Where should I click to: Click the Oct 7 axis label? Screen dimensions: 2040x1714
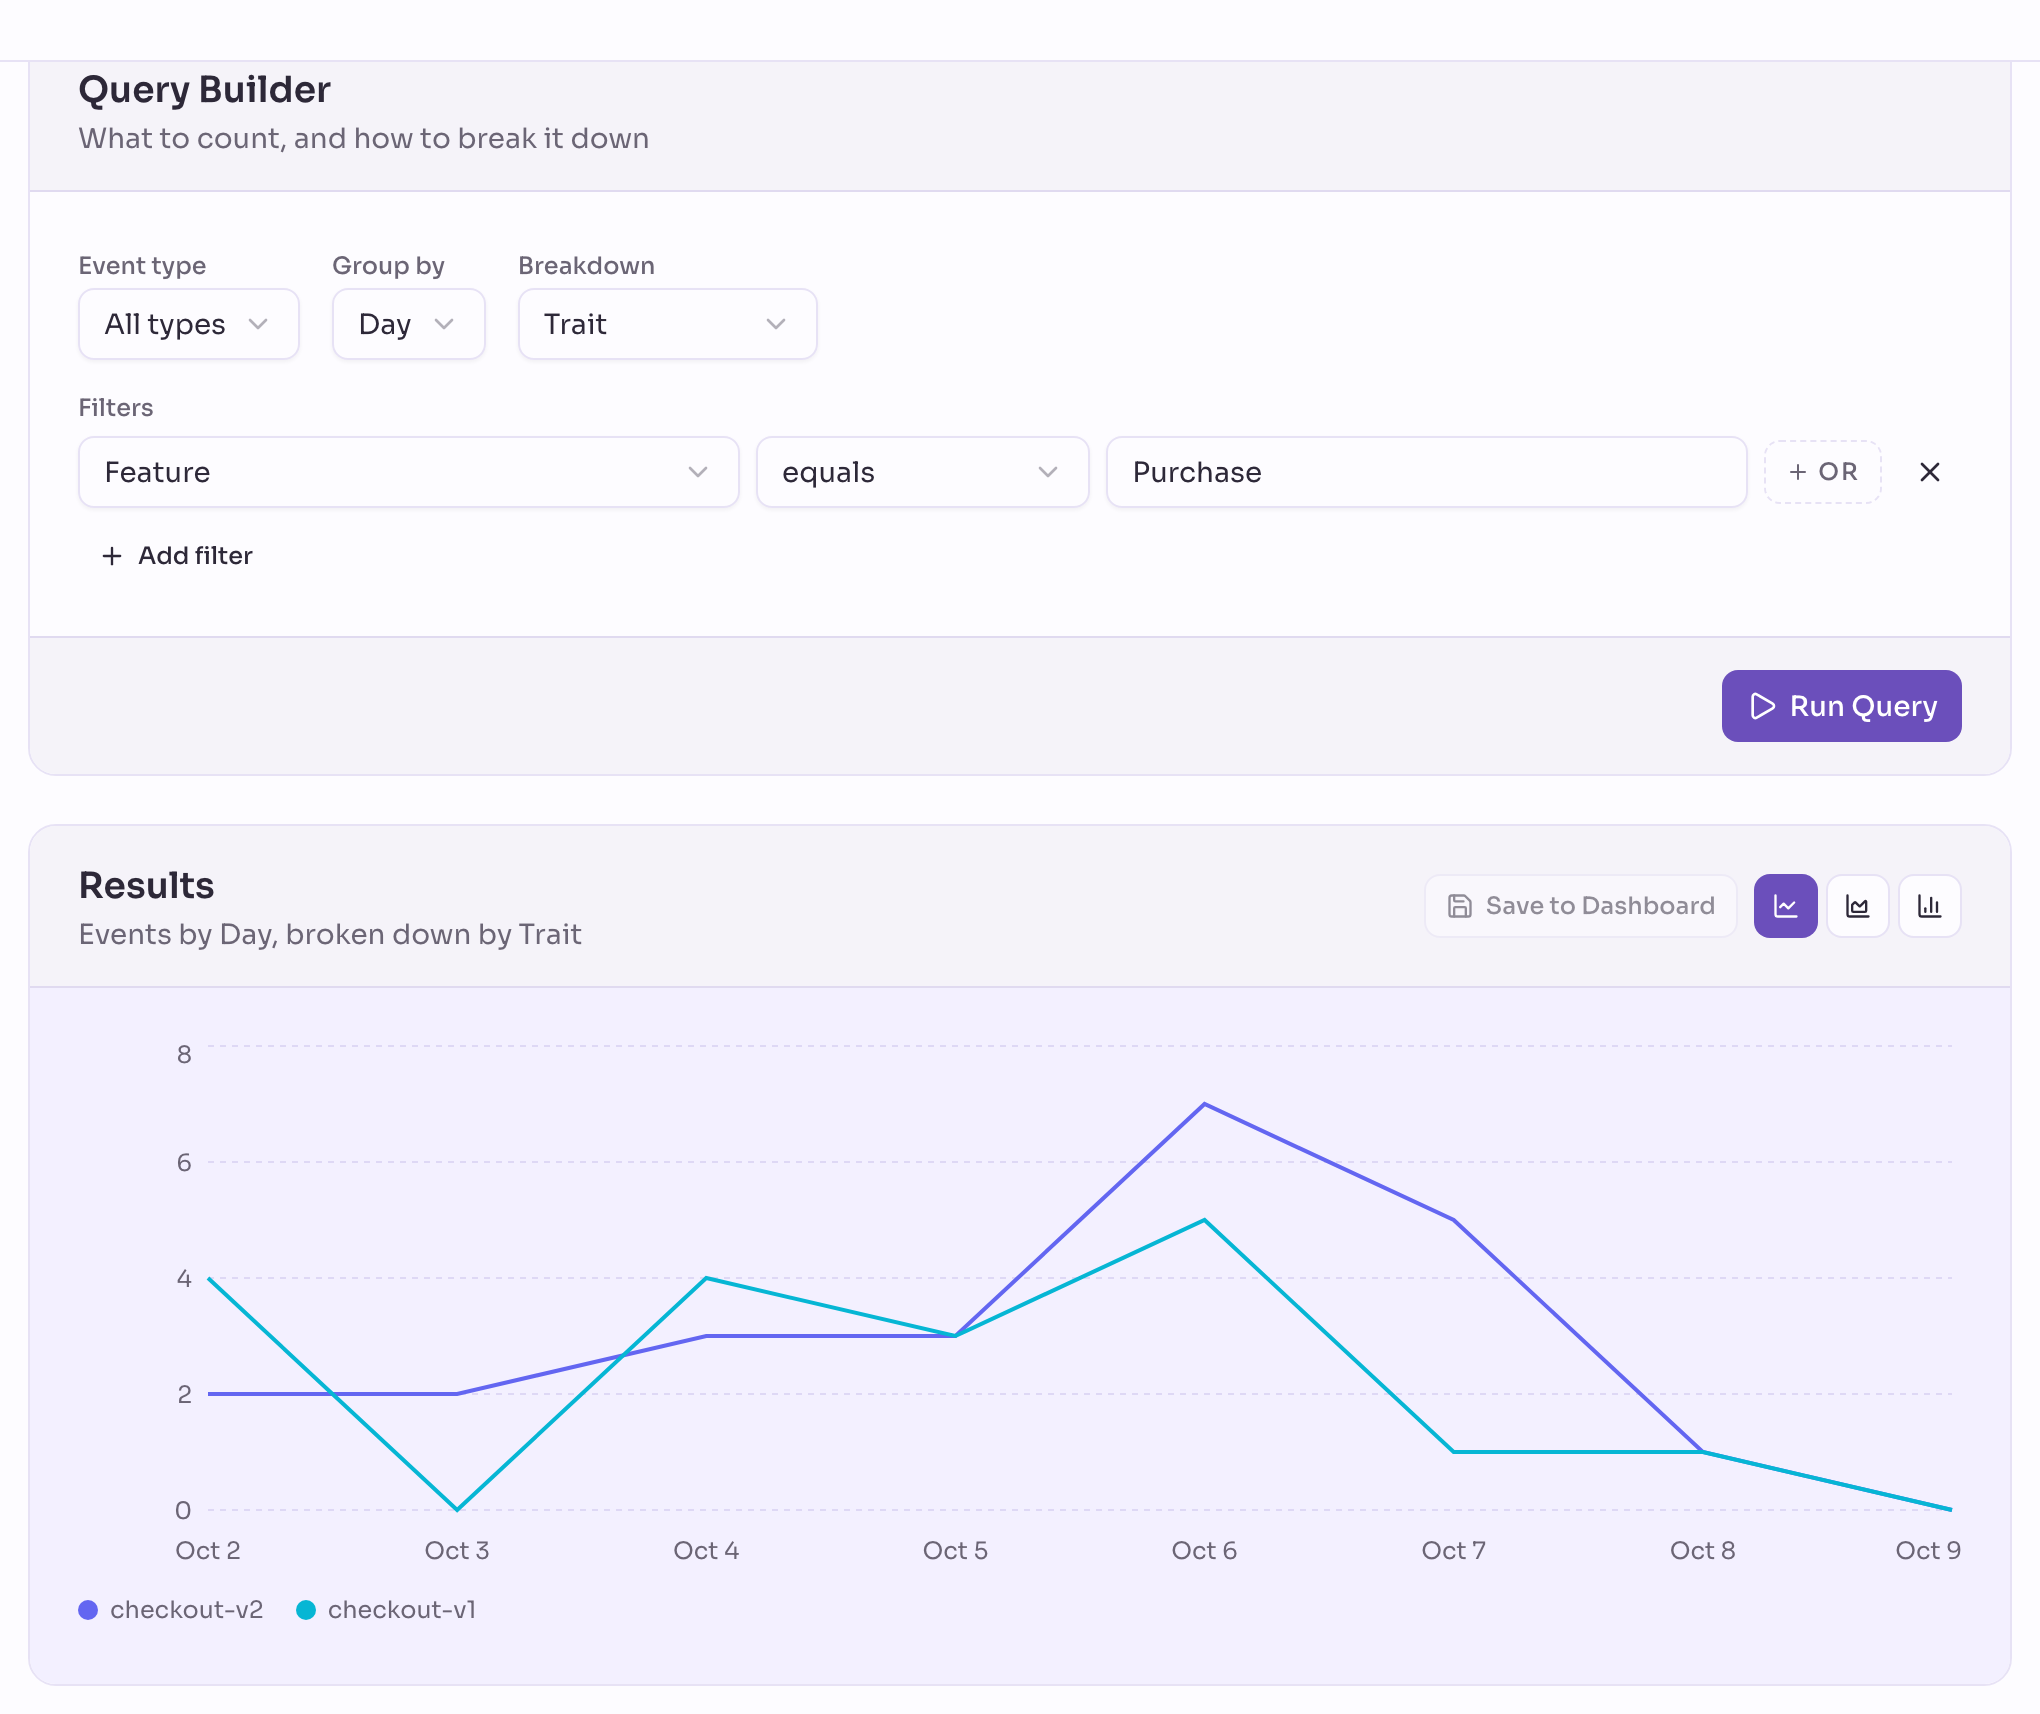(x=1454, y=1550)
